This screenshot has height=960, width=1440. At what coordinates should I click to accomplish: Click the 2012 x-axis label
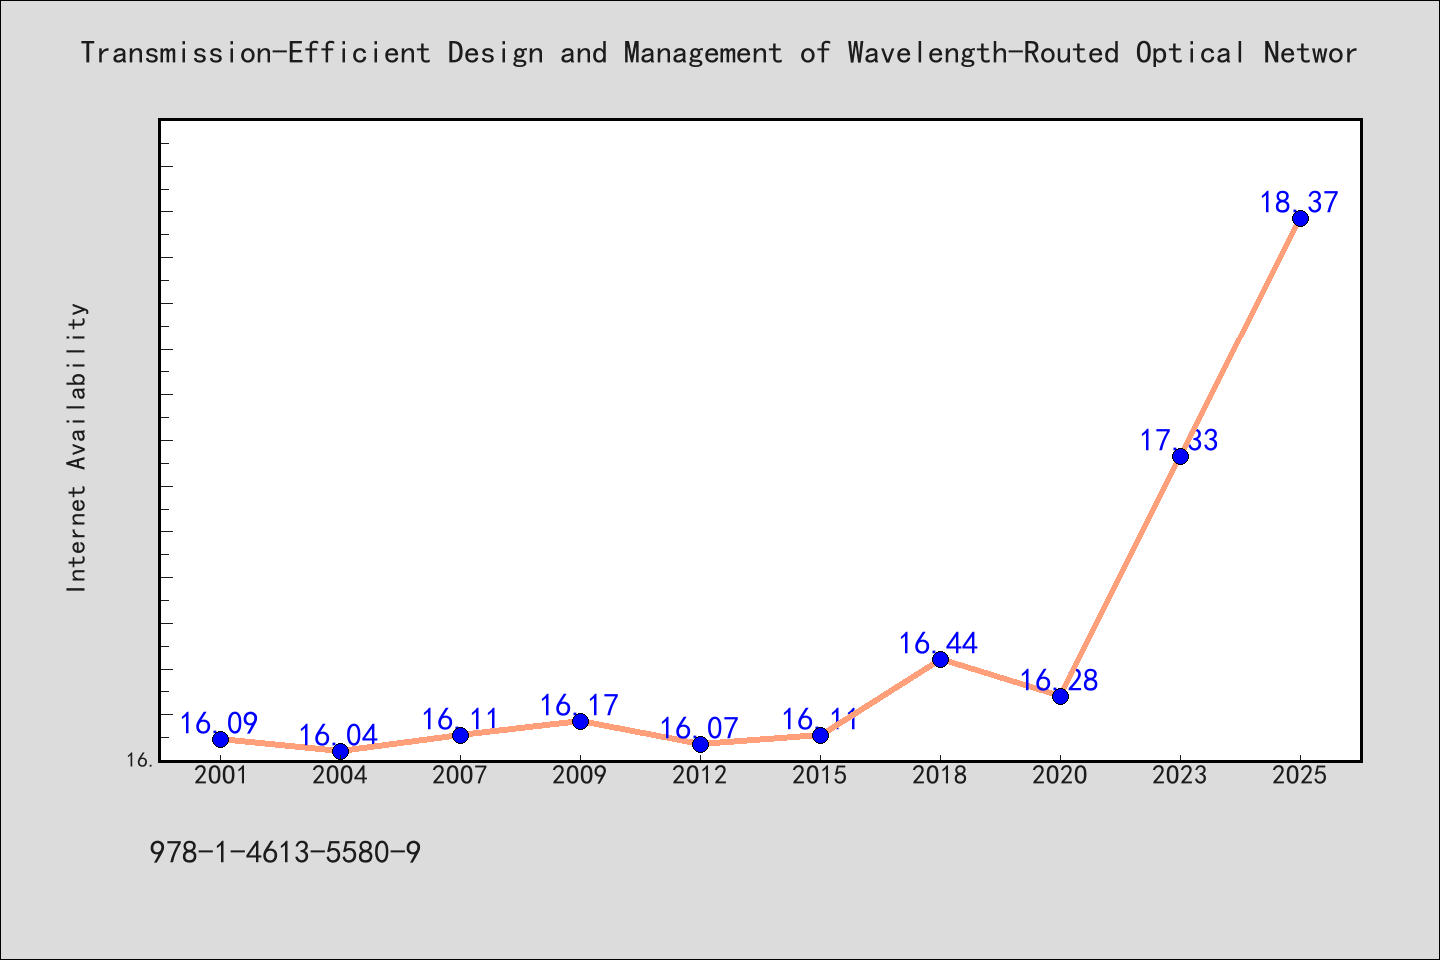[700, 776]
